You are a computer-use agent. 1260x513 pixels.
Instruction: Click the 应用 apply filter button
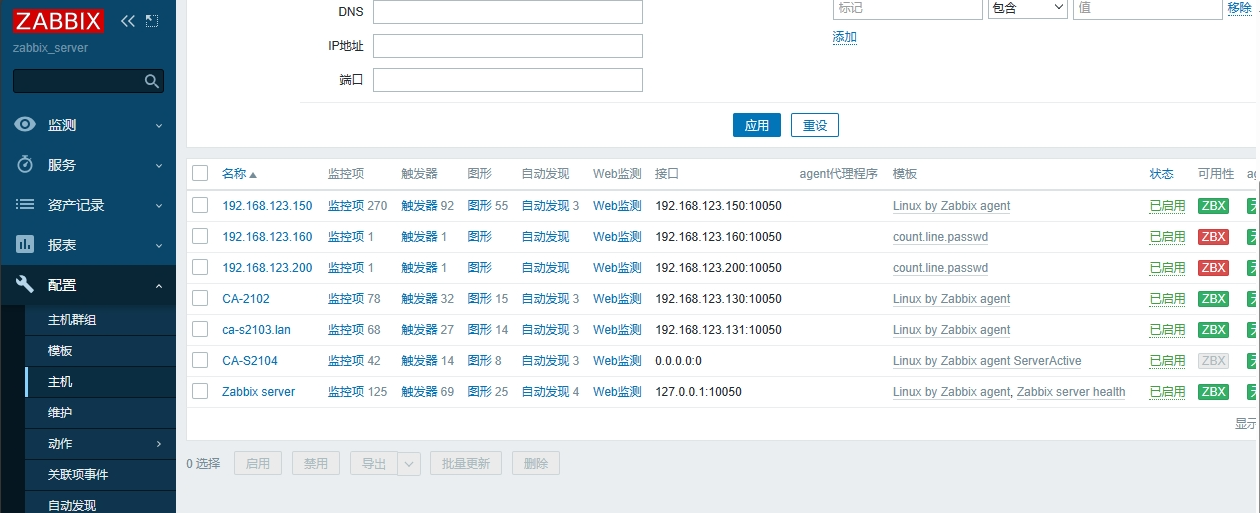(x=756, y=125)
